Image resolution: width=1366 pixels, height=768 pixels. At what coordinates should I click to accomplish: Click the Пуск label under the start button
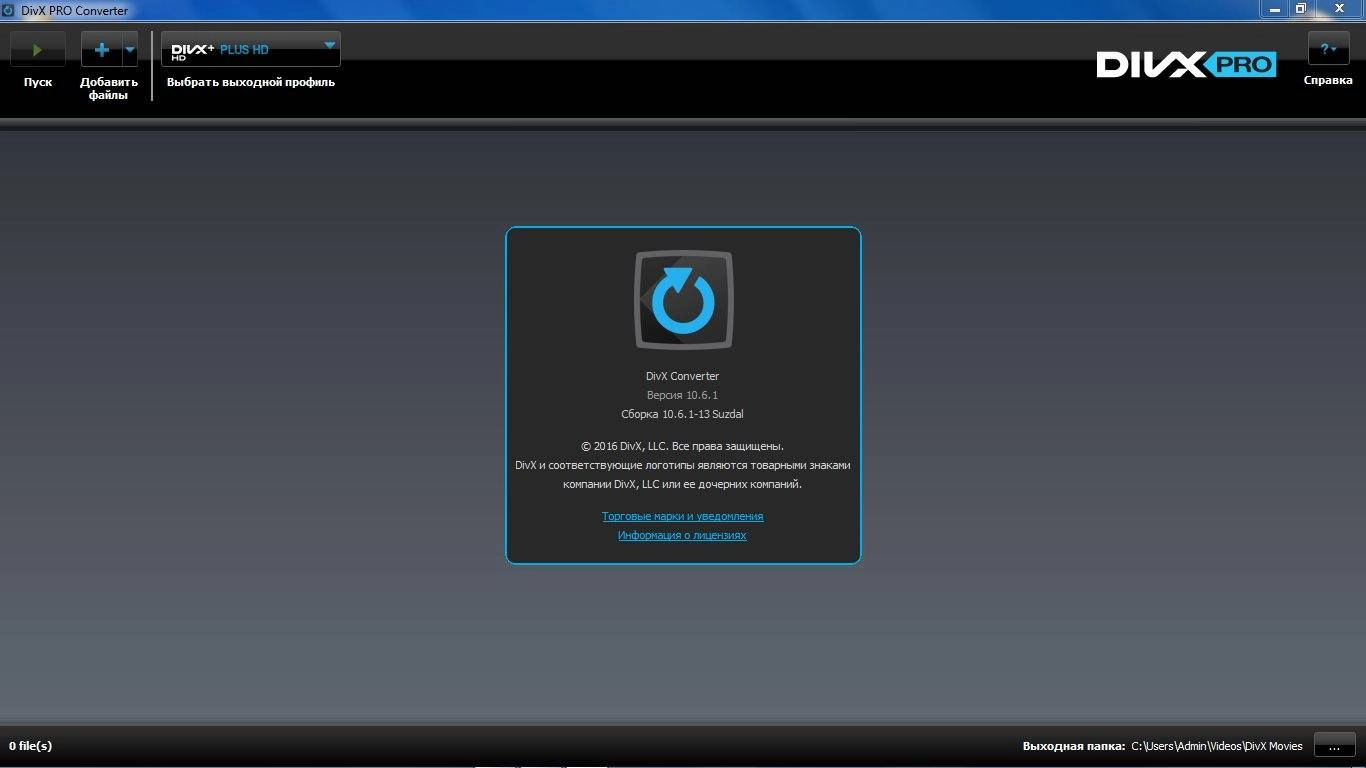(38, 82)
